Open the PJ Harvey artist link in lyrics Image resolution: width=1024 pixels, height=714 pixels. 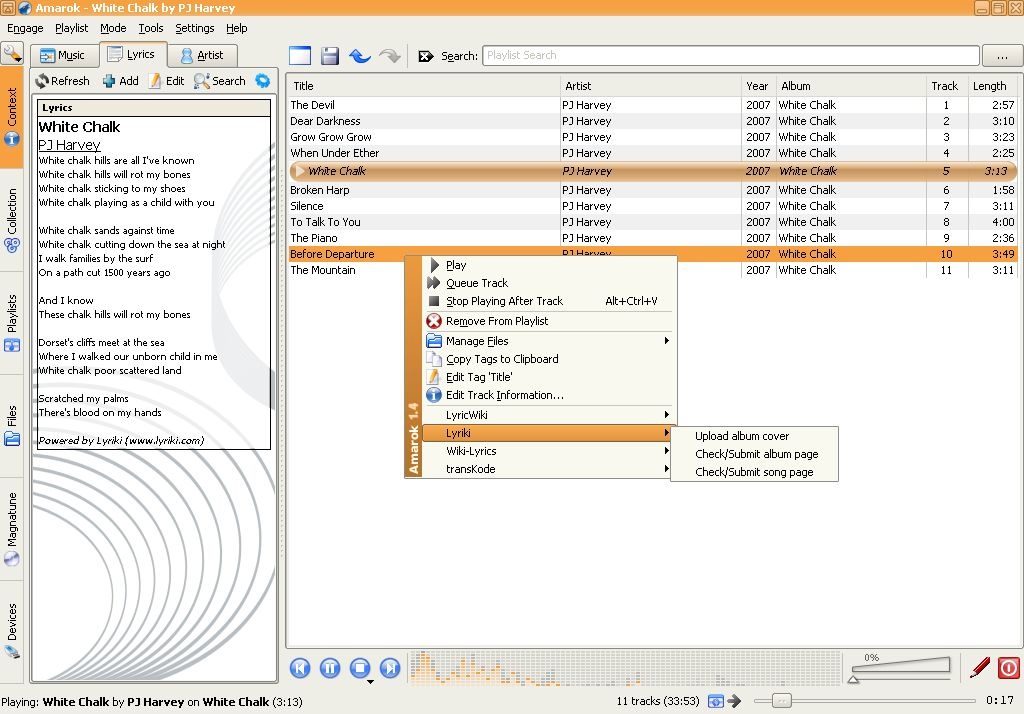point(69,145)
